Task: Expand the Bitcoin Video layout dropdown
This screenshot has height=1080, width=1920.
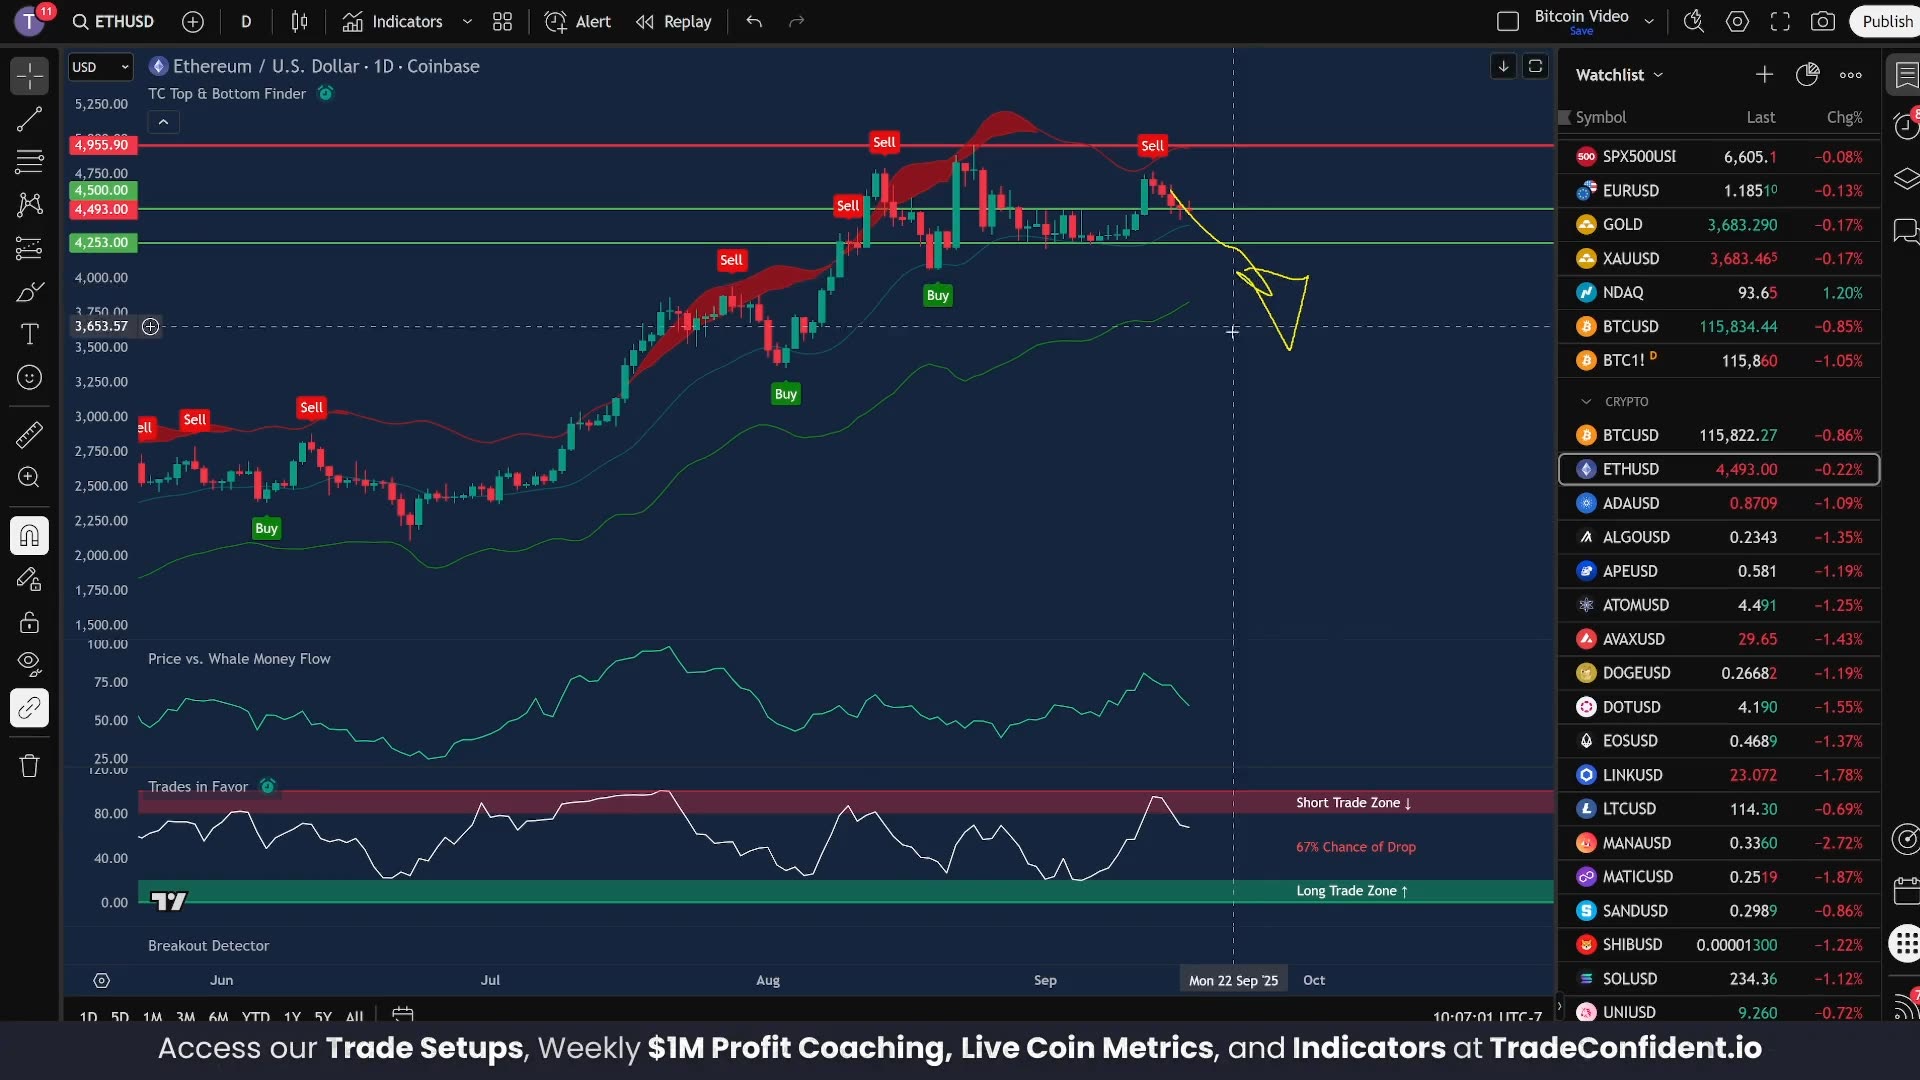Action: tap(1649, 20)
